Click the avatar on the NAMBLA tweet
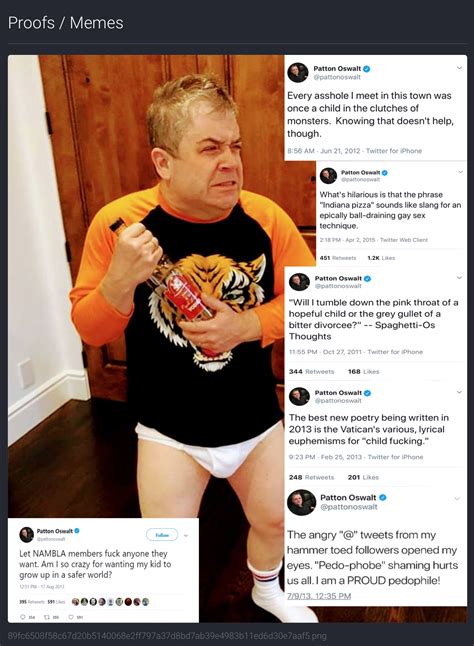 (x=26, y=534)
